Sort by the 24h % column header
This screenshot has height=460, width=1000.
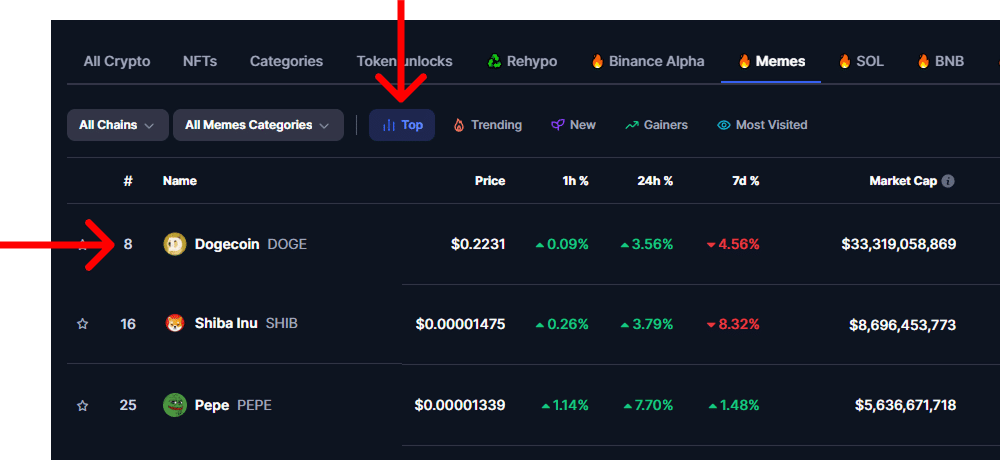pos(655,181)
